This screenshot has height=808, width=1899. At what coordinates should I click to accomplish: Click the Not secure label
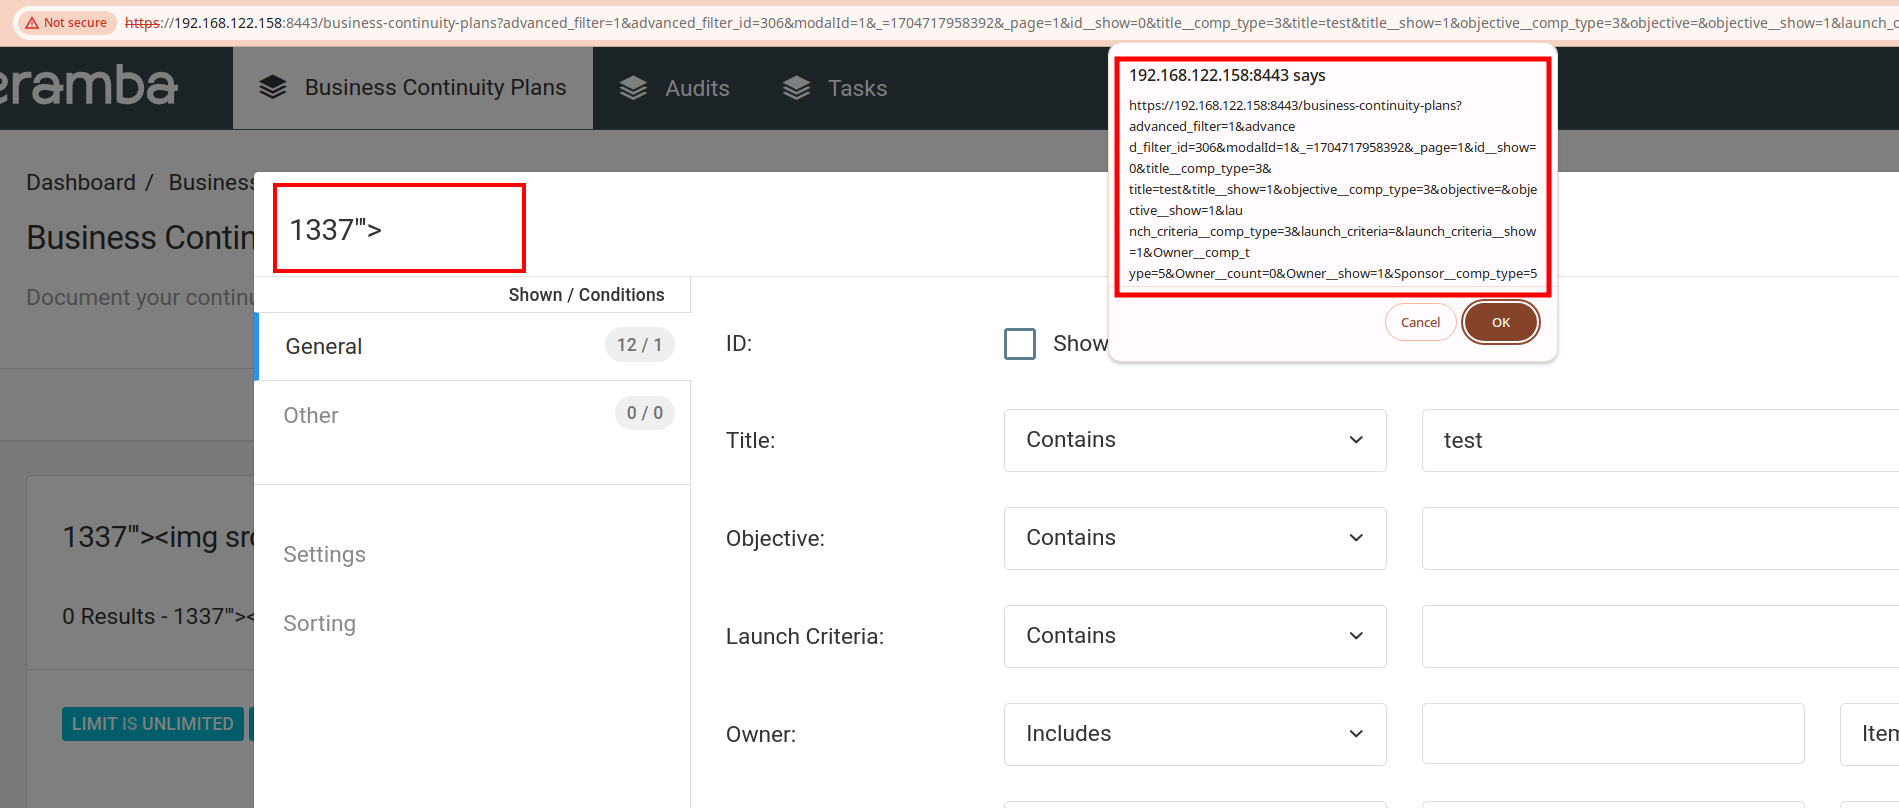(x=75, y=23)
